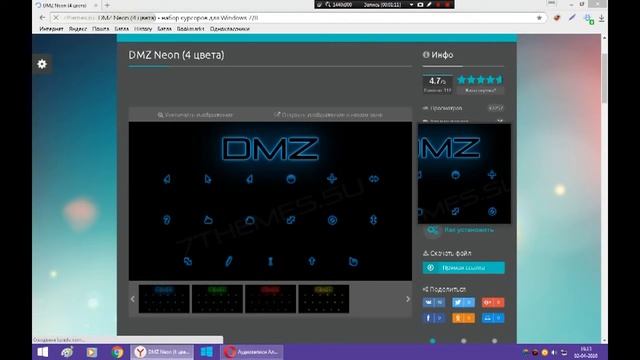The image size is (640, 360).
Task: Share on VK icon
Action: tap(433, 302)
